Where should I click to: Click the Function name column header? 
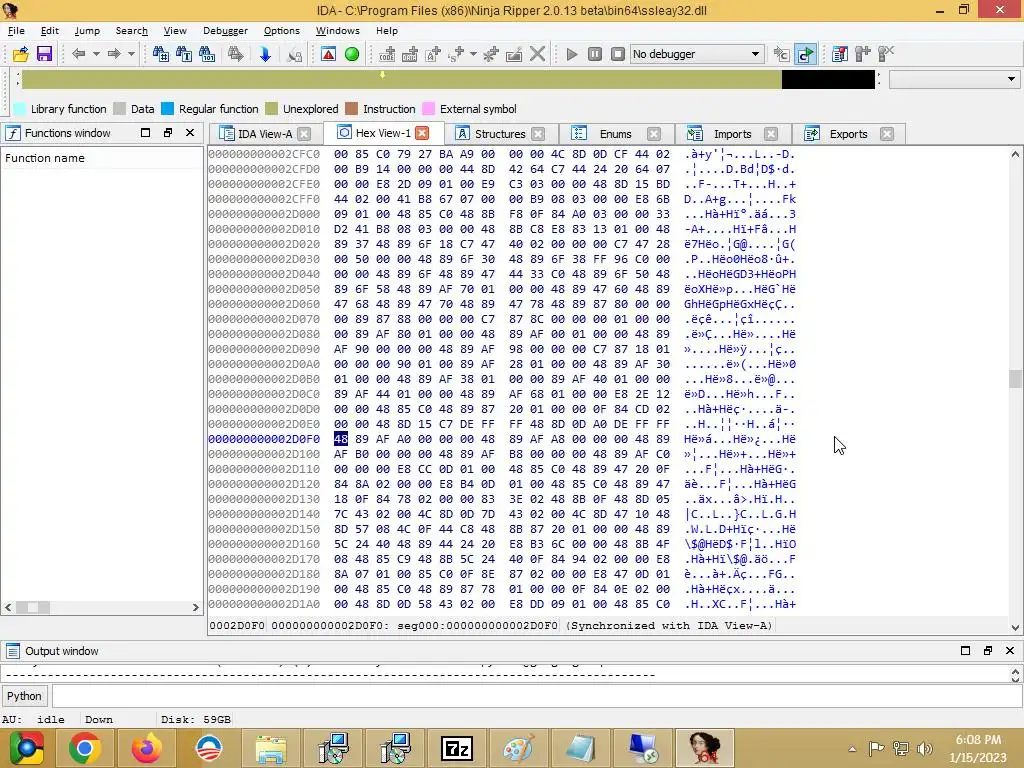coord(103,158)
